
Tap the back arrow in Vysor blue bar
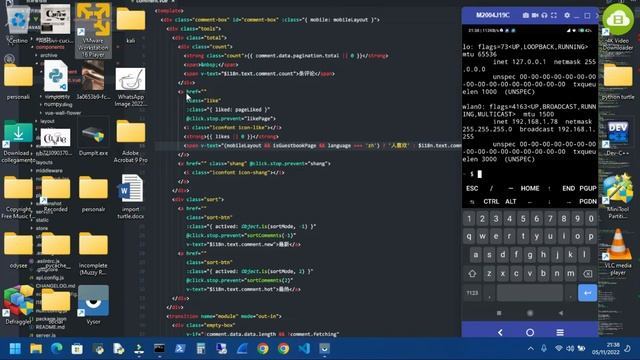pyautogui.click(x=500, y=332)
